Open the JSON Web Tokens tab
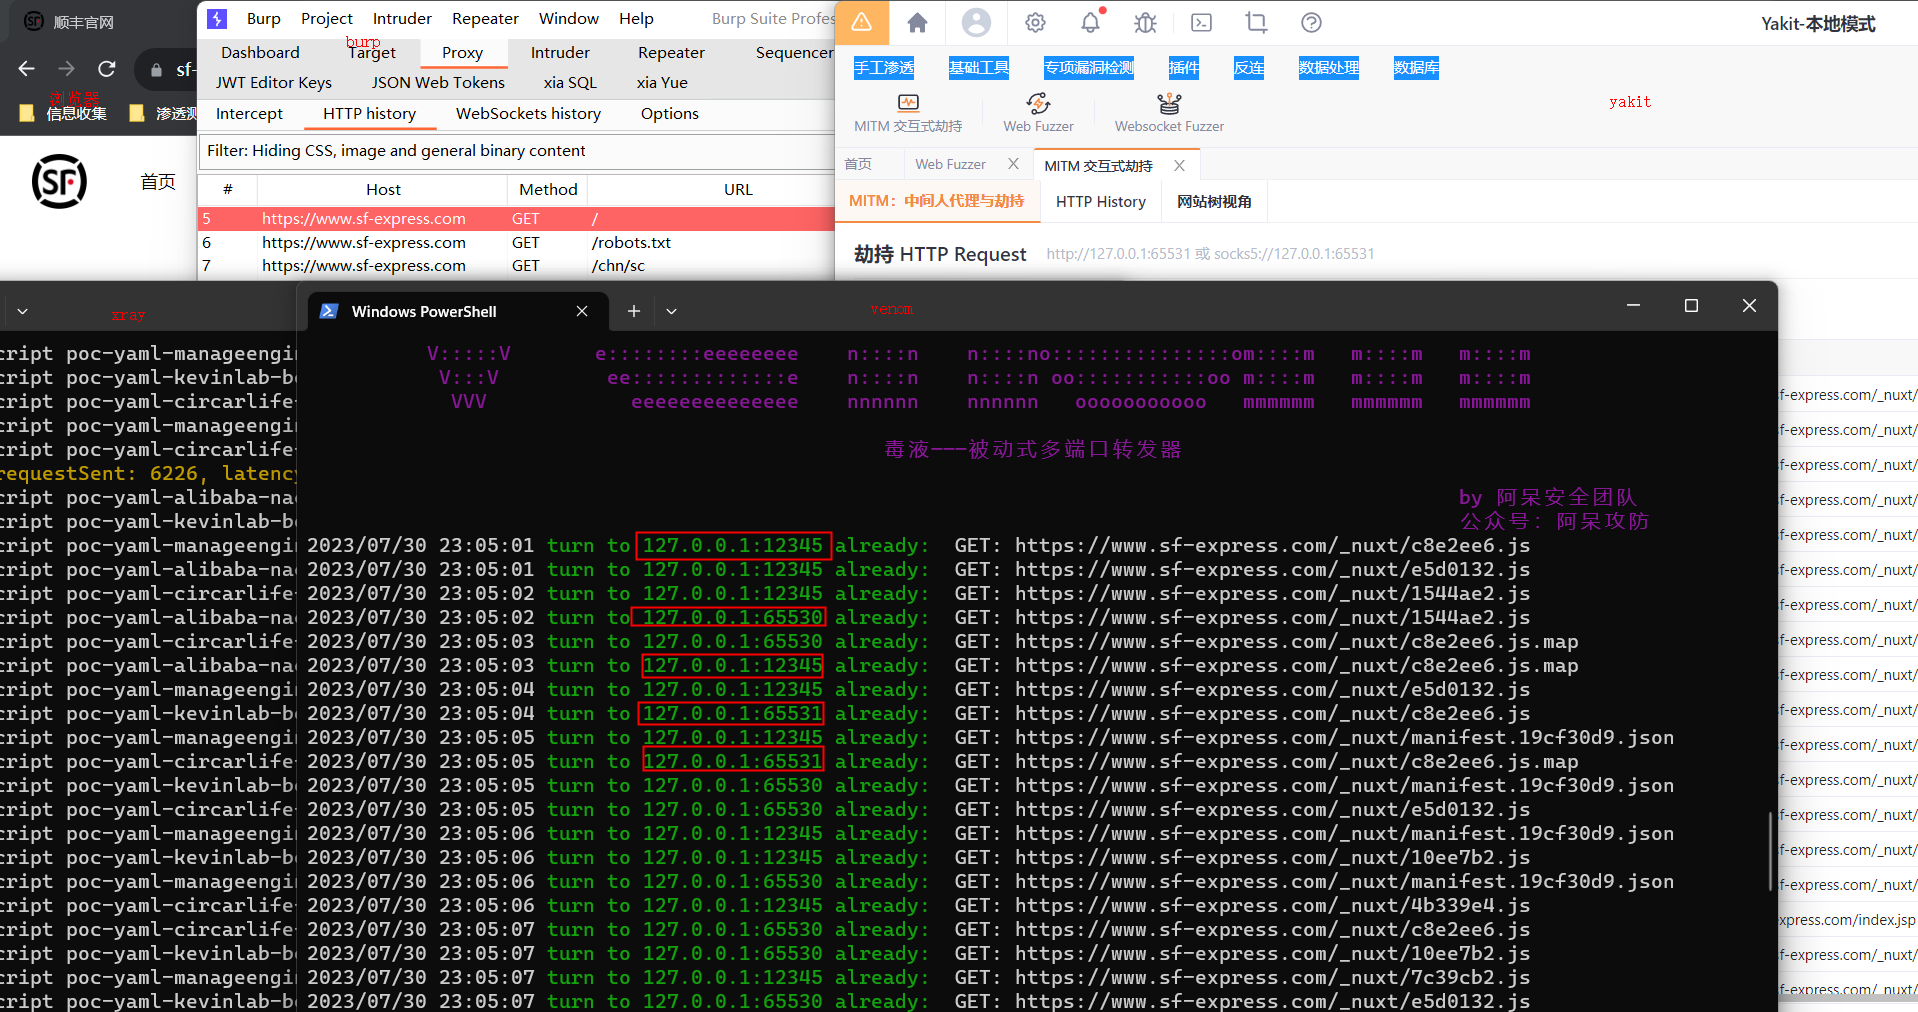Screen dimensions: 1918x1012 point(438,82)
